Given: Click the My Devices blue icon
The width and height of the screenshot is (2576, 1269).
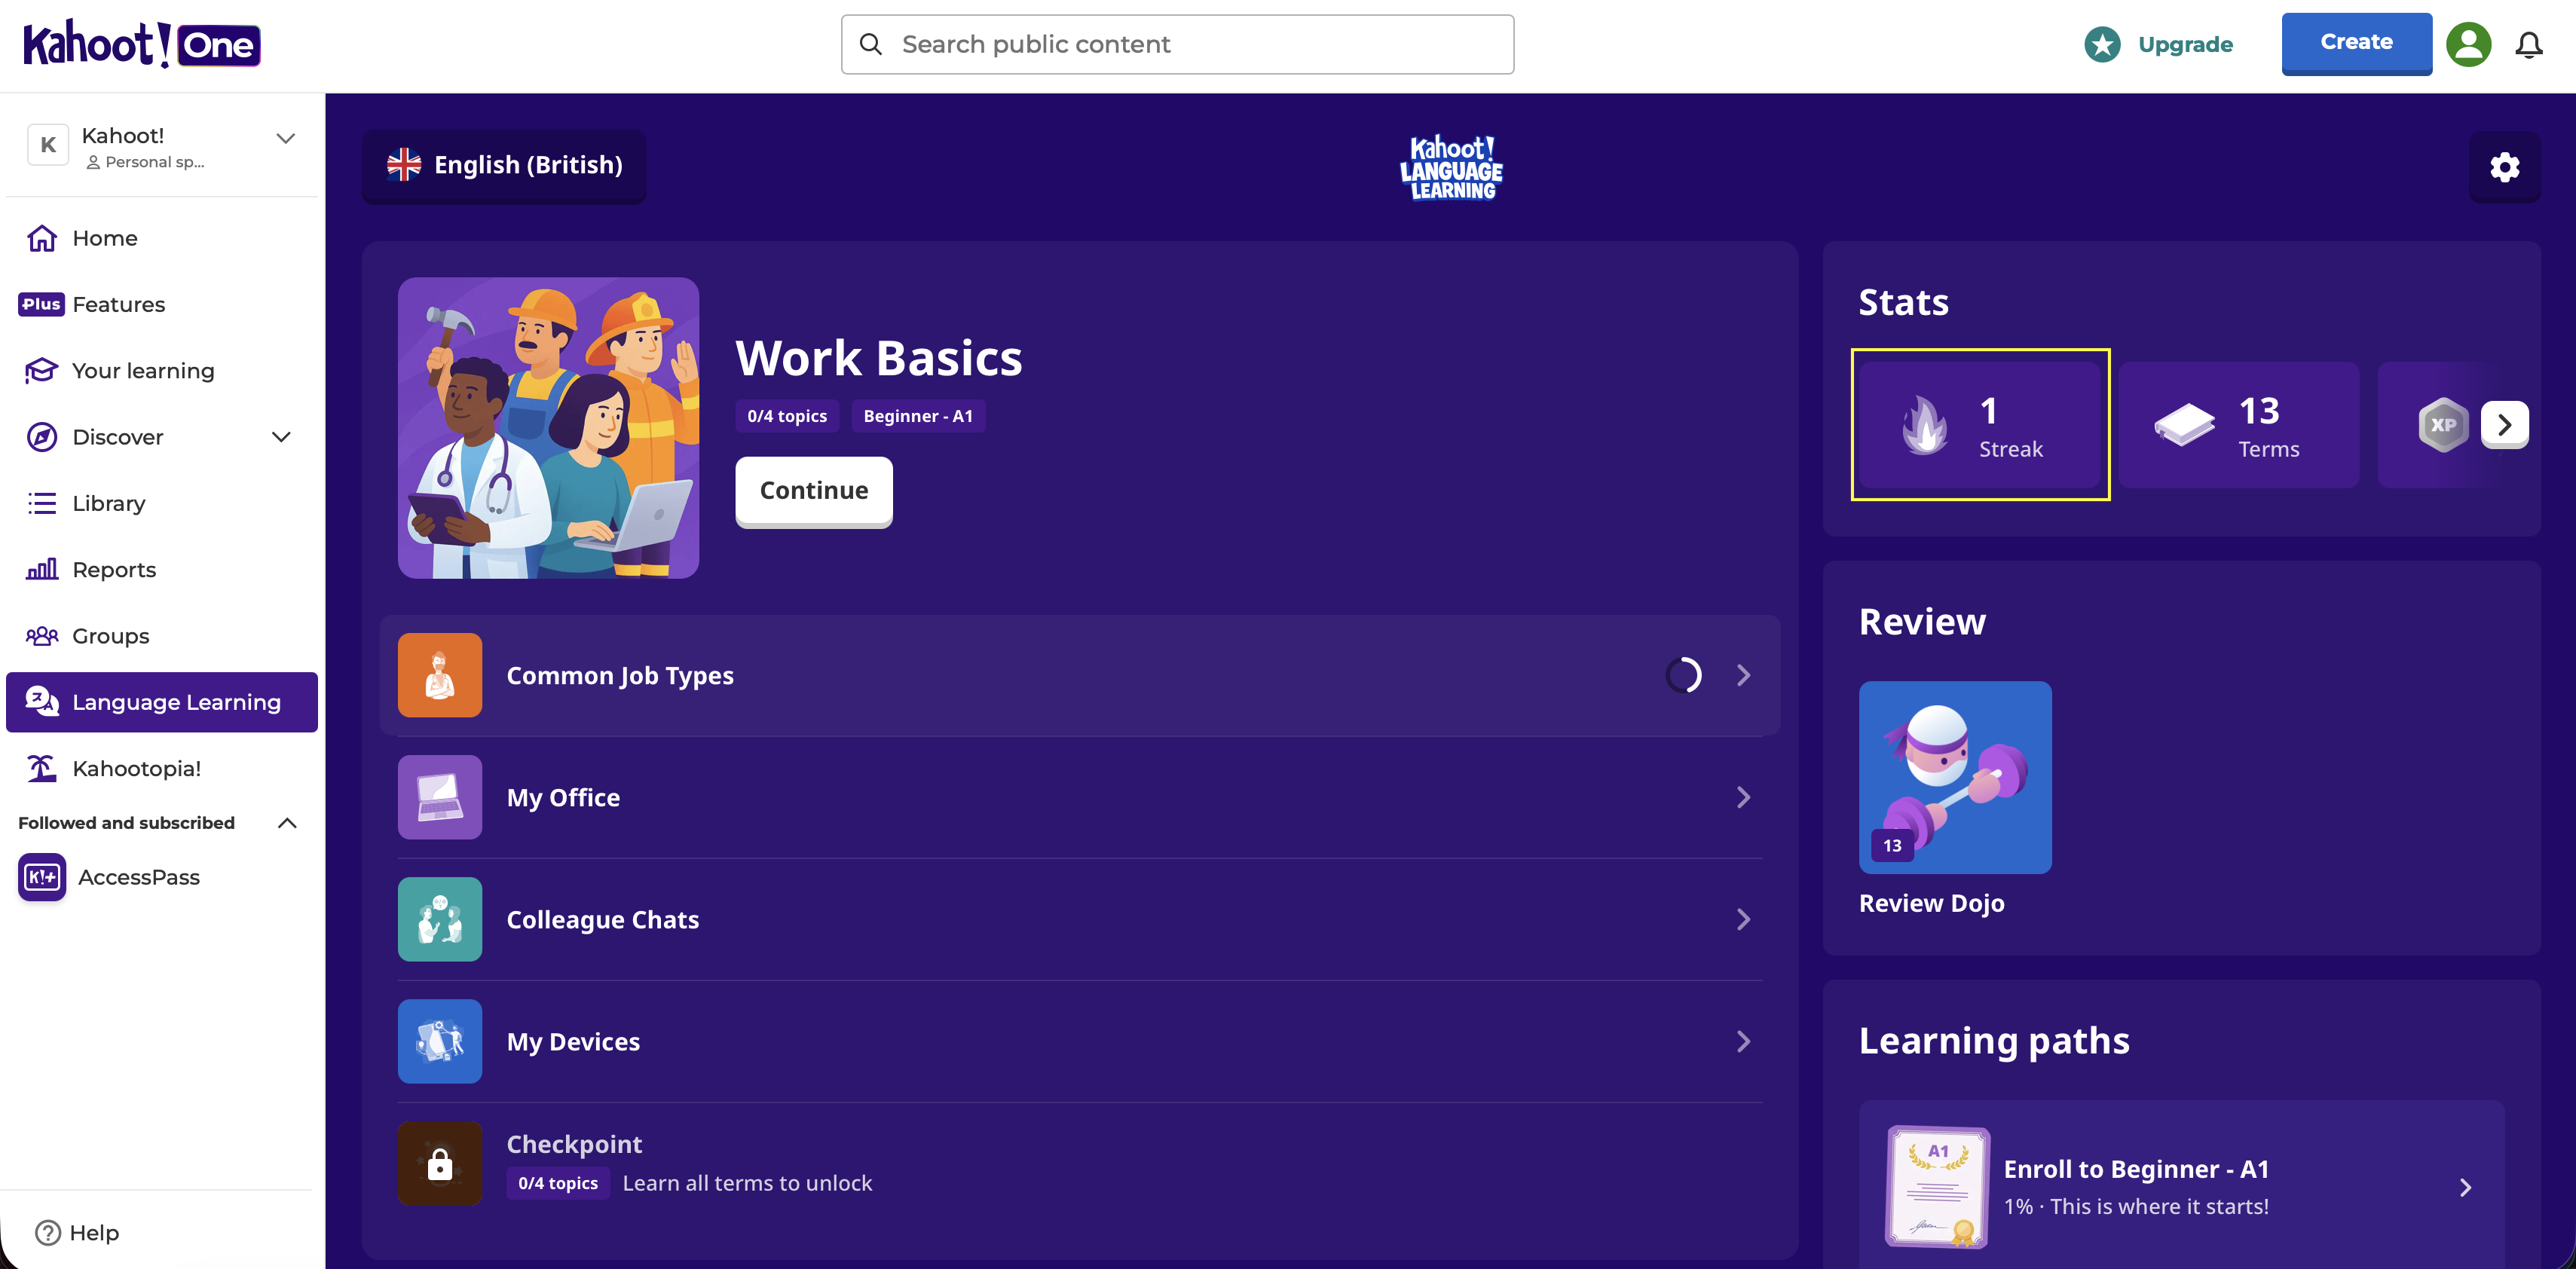Looking at the screenshot, I should 440,1041.
